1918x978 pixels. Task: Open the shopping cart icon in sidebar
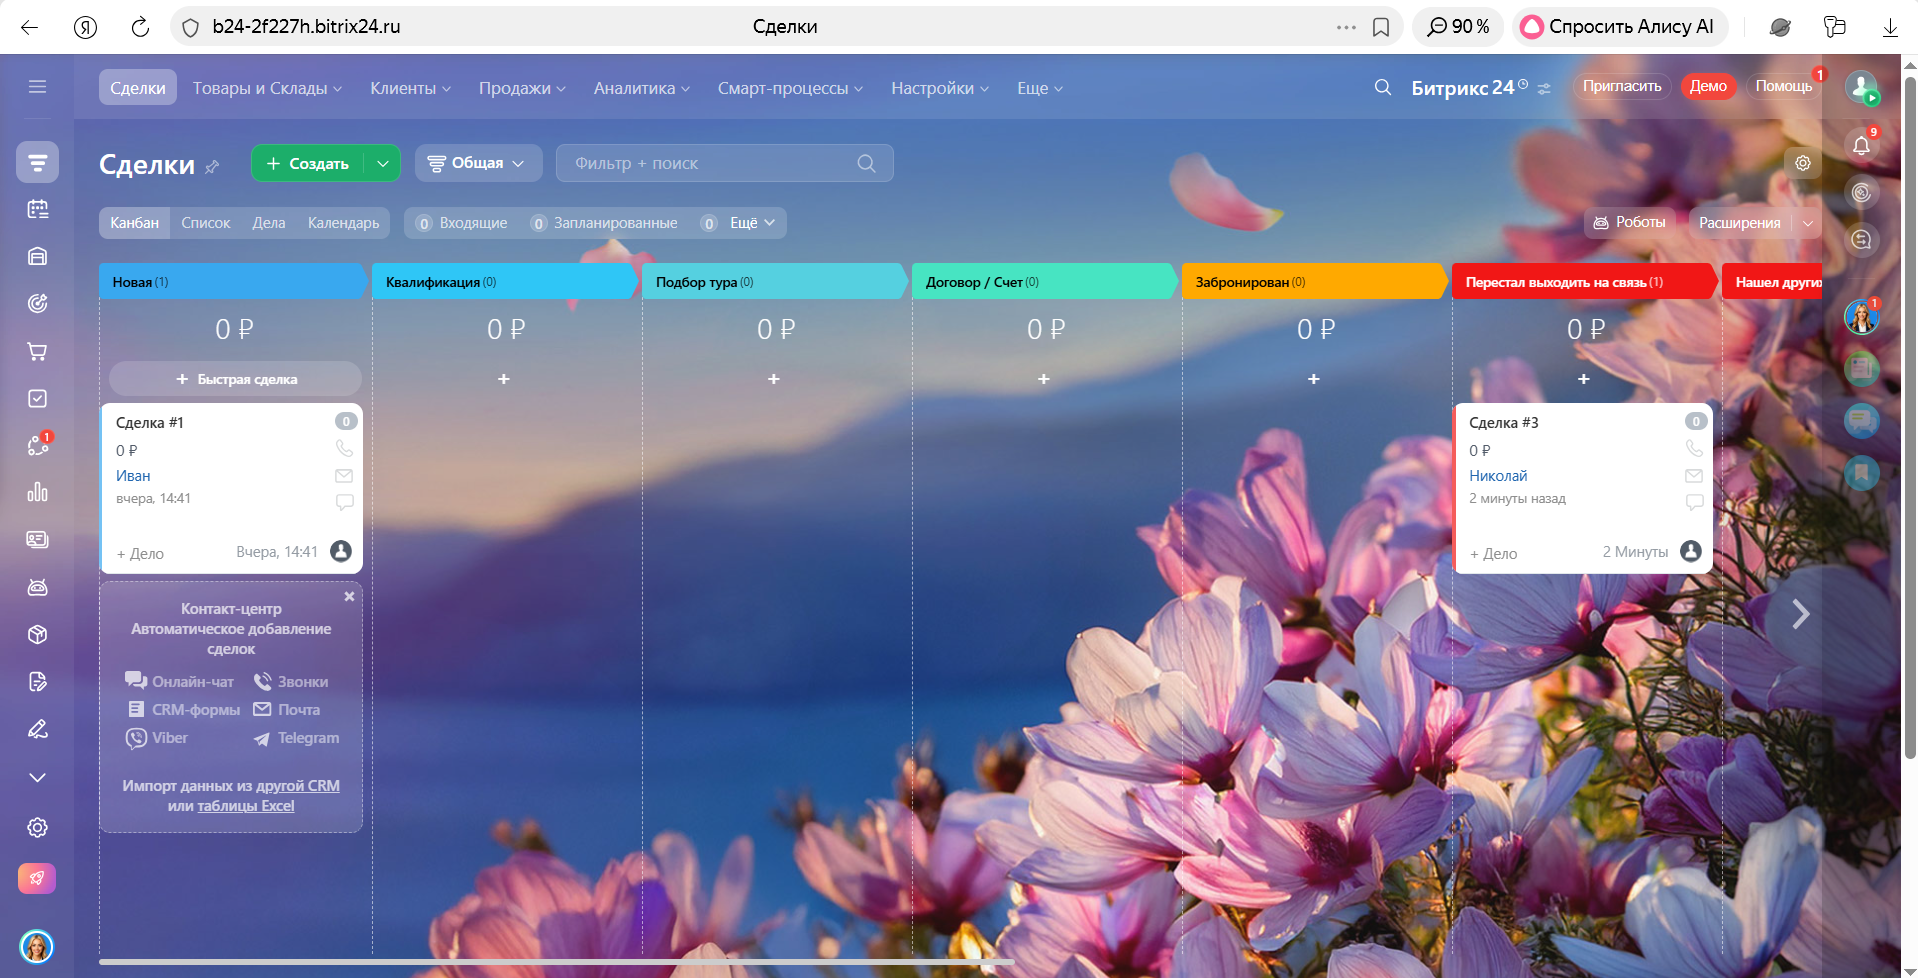tap(37, 351)
